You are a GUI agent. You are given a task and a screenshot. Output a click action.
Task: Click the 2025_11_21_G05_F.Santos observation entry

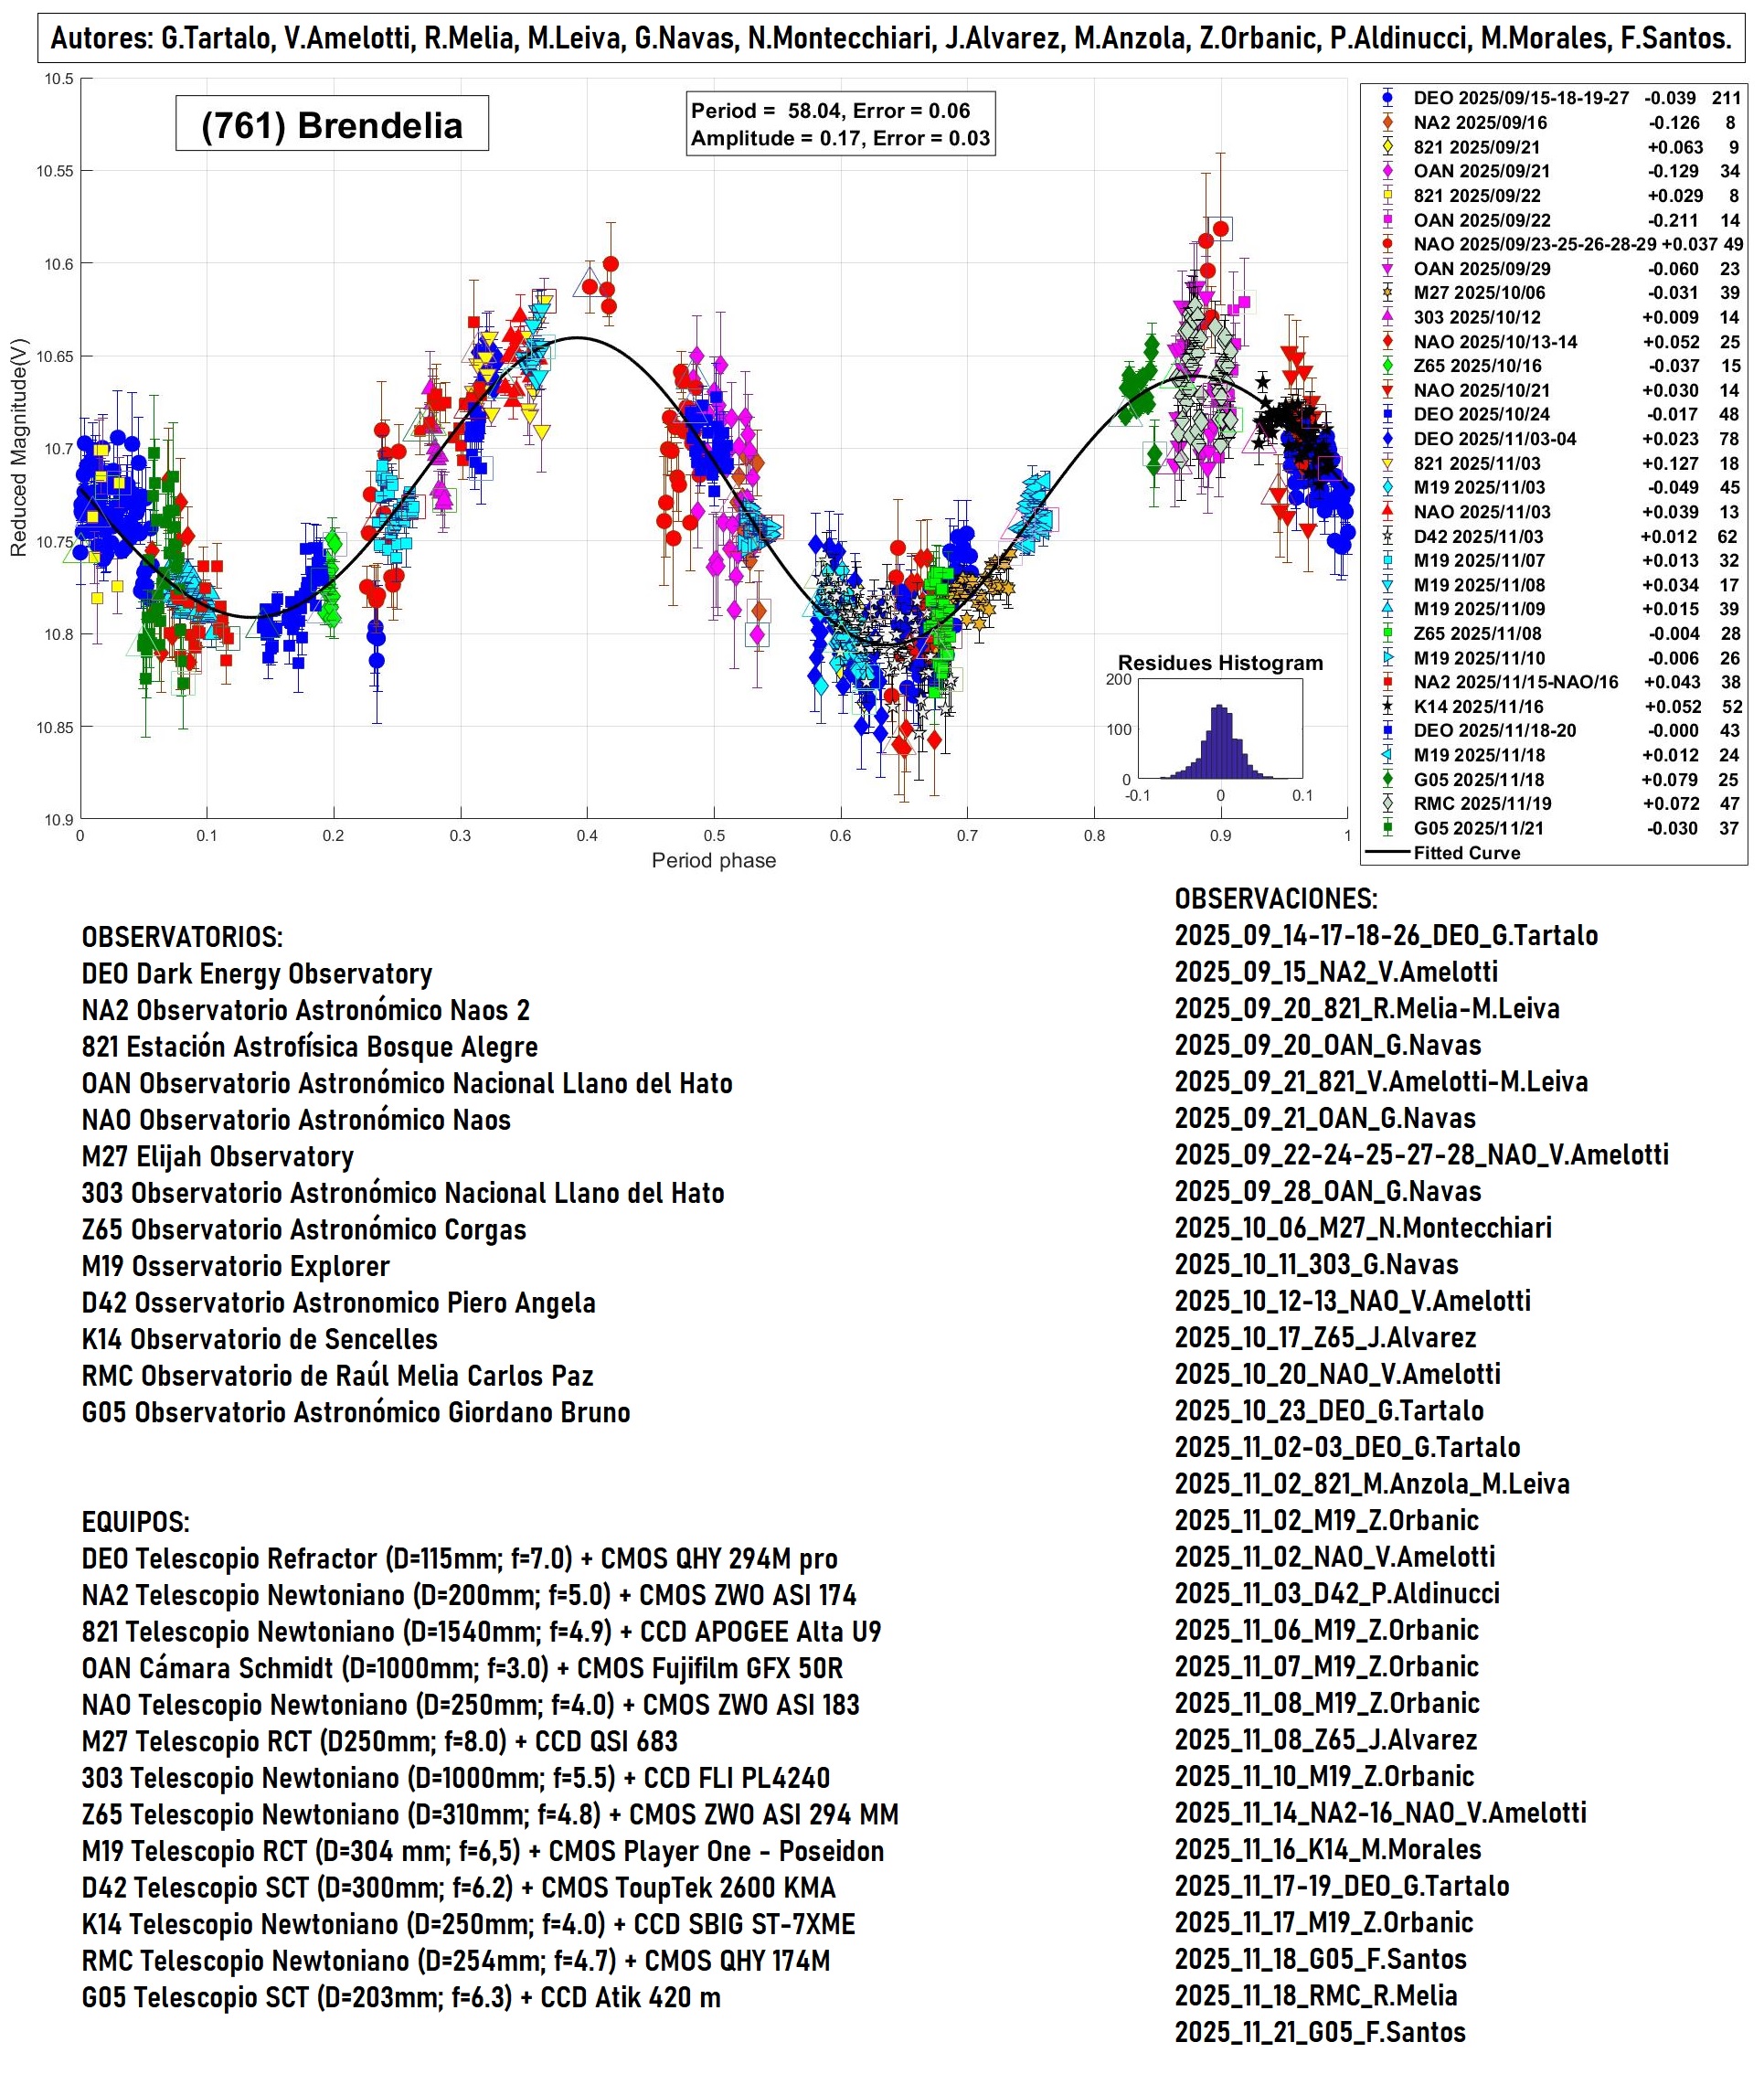(1319, 2032)
